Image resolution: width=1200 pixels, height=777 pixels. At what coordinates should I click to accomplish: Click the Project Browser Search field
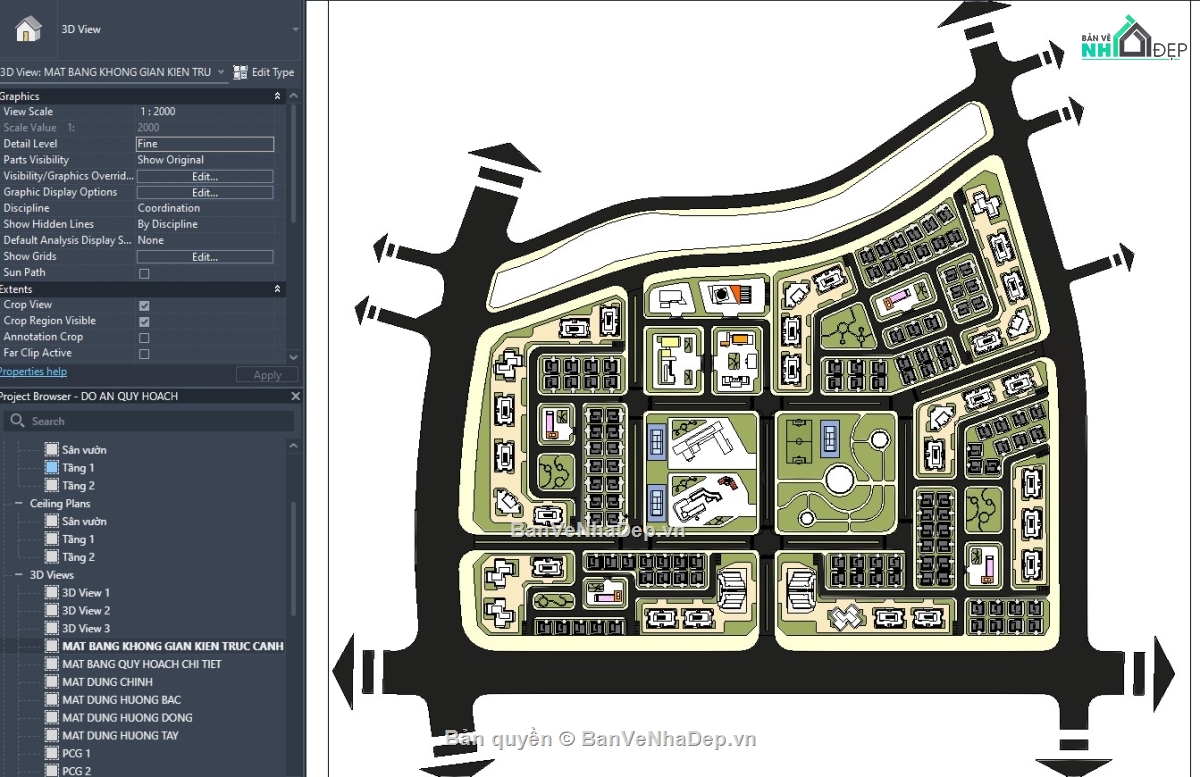pyautogui.click(x=150, y=421)
